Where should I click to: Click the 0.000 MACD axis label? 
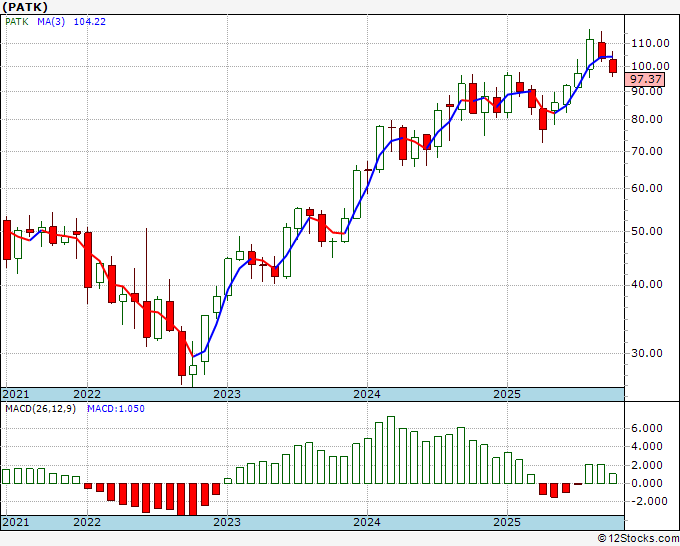coord(647,483)
